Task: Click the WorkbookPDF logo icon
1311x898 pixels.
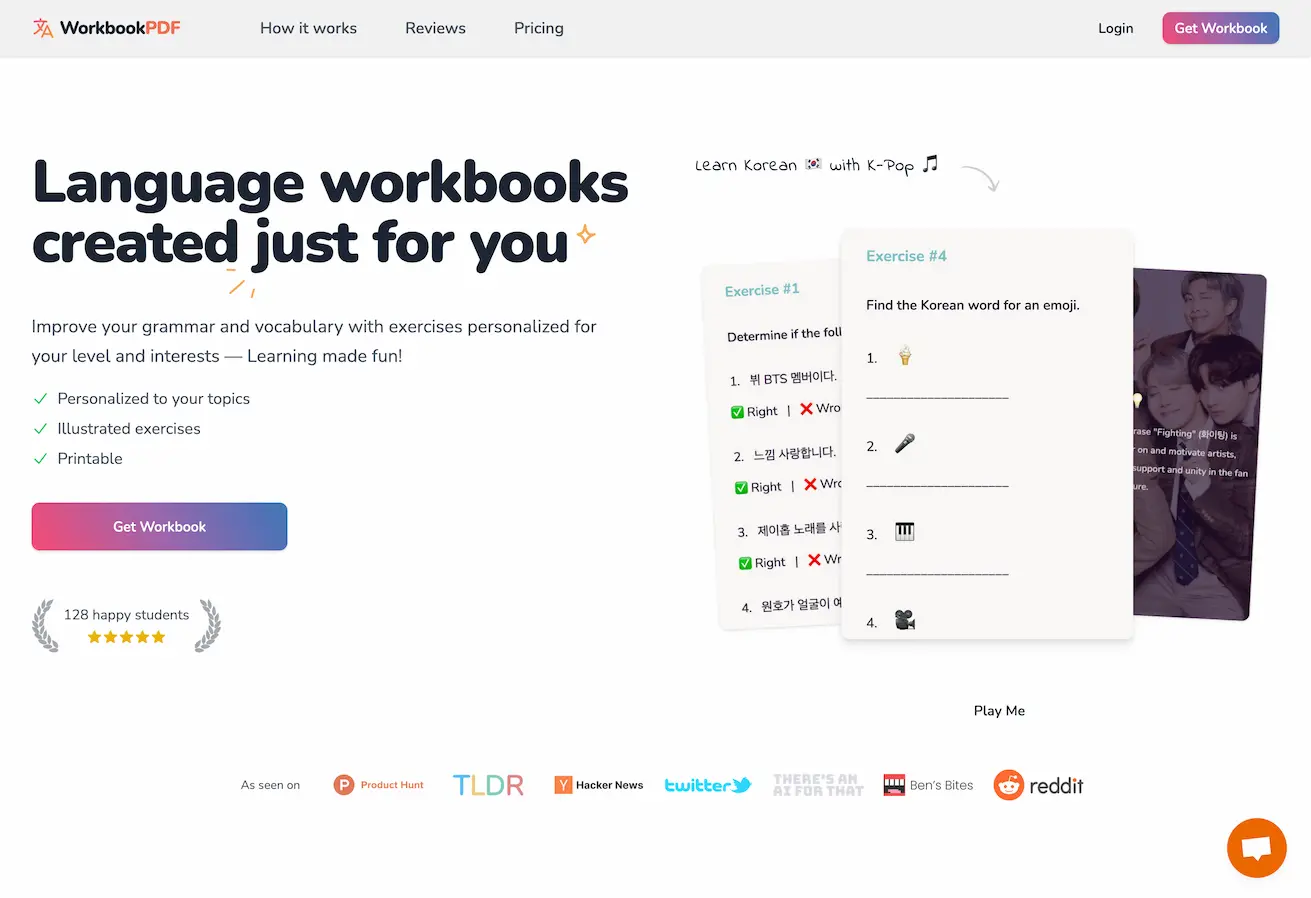Action: coord(42,28)
